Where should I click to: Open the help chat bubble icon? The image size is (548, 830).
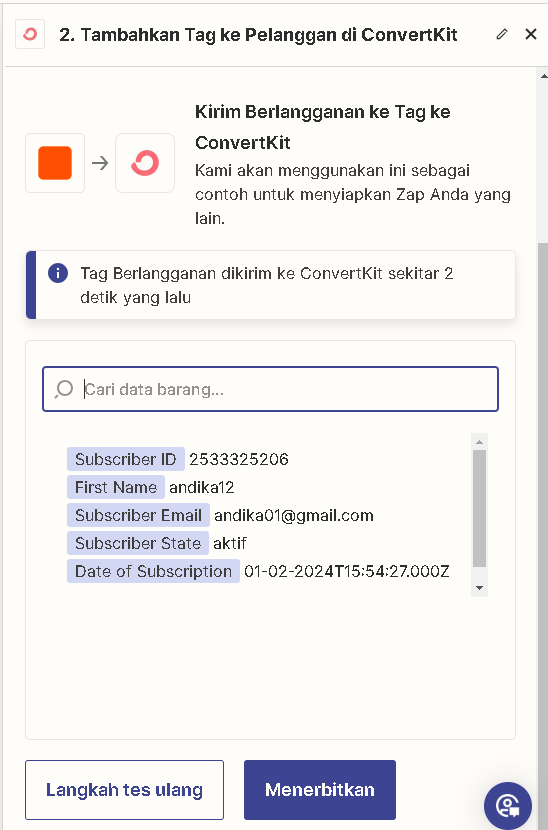point(508,806)
